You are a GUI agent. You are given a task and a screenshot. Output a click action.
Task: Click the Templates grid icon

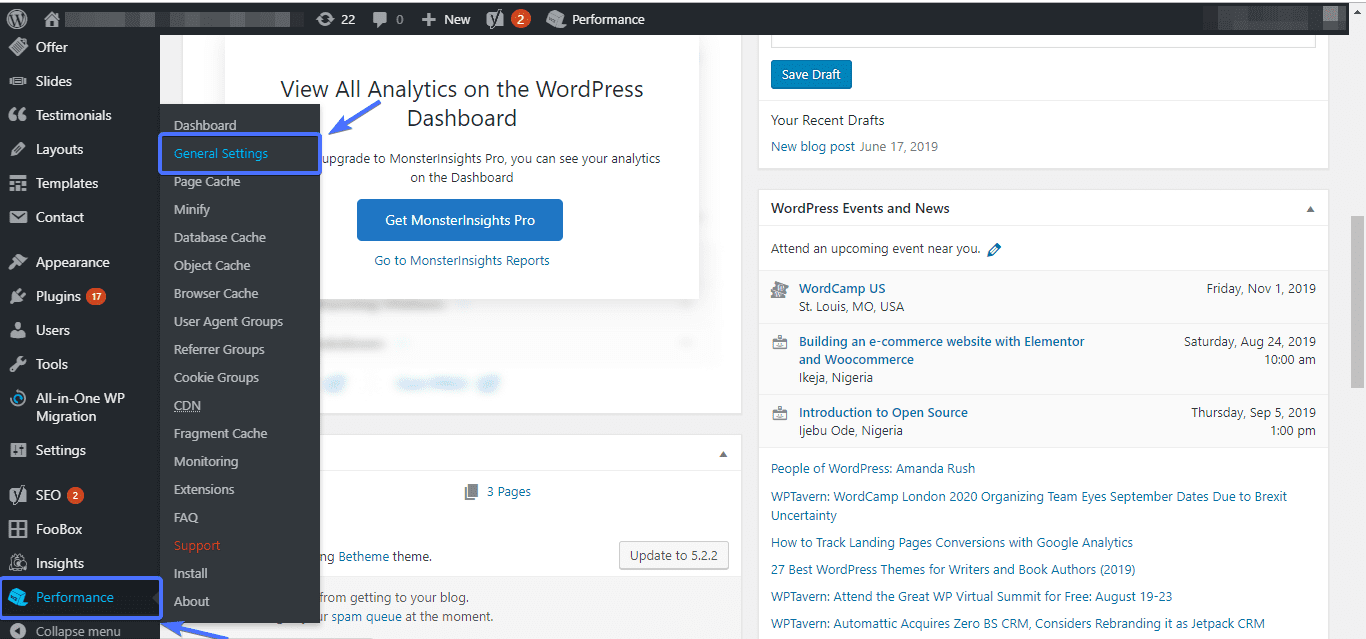click(x=17, y=183)
